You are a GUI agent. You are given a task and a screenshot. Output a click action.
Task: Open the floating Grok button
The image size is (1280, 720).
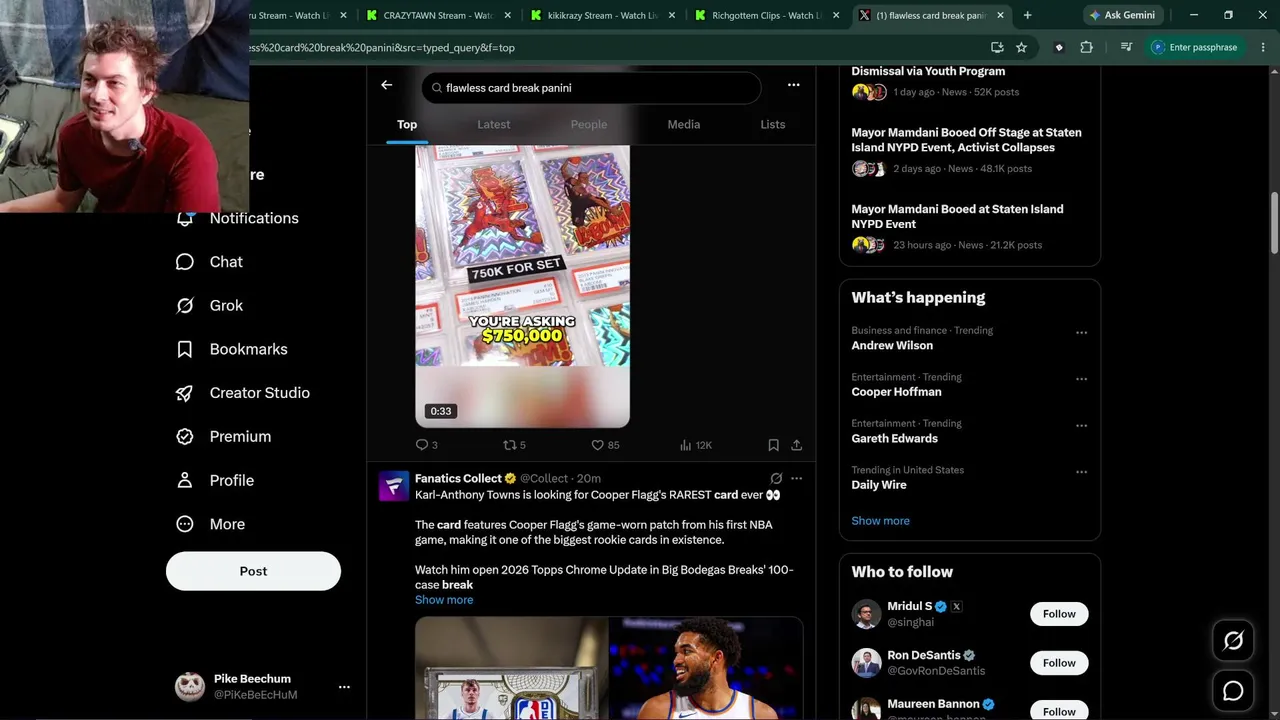click(x=1233, y=641)
